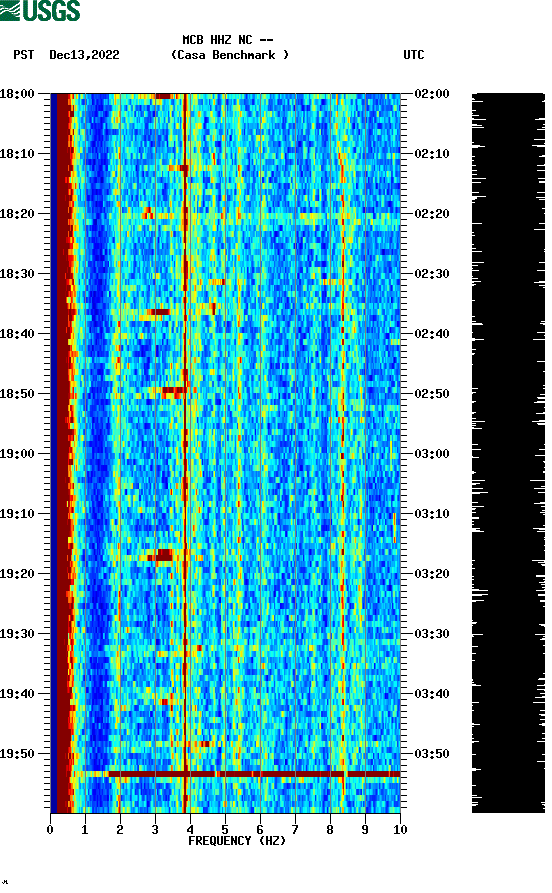This screenshot has width=552, height=893.
Task: Click the frequency axis tick '10'
Action: click(x=400, y=830)
